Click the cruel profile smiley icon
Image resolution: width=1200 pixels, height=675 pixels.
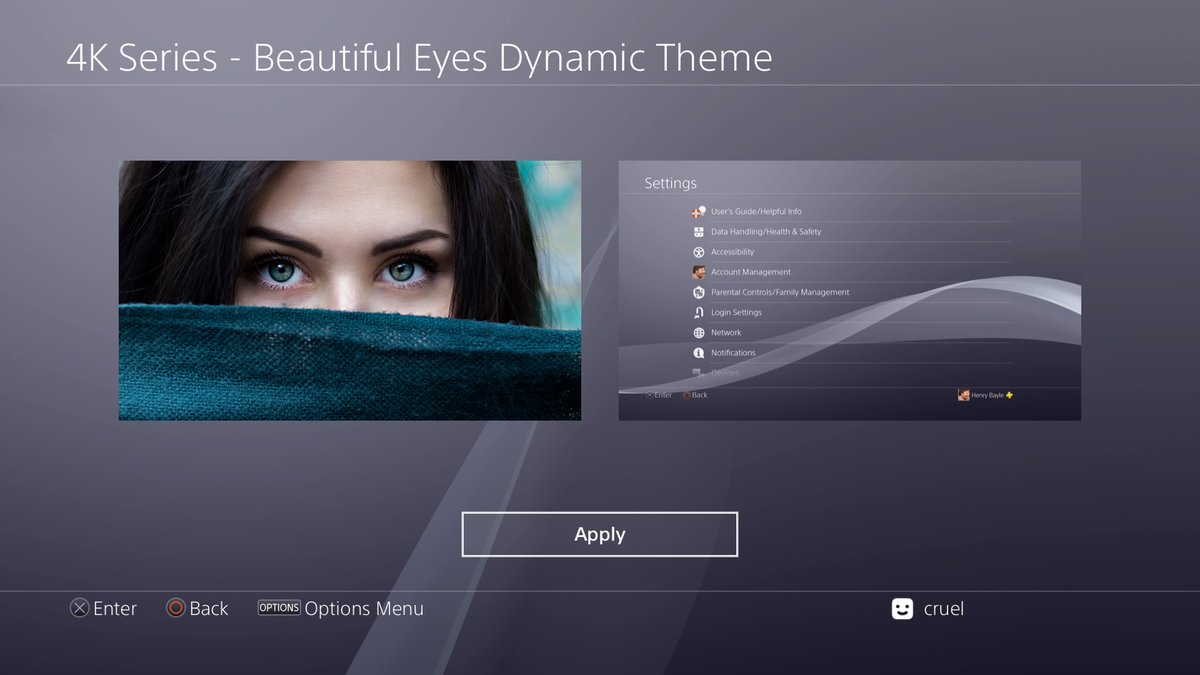click(x=903, y=608)
